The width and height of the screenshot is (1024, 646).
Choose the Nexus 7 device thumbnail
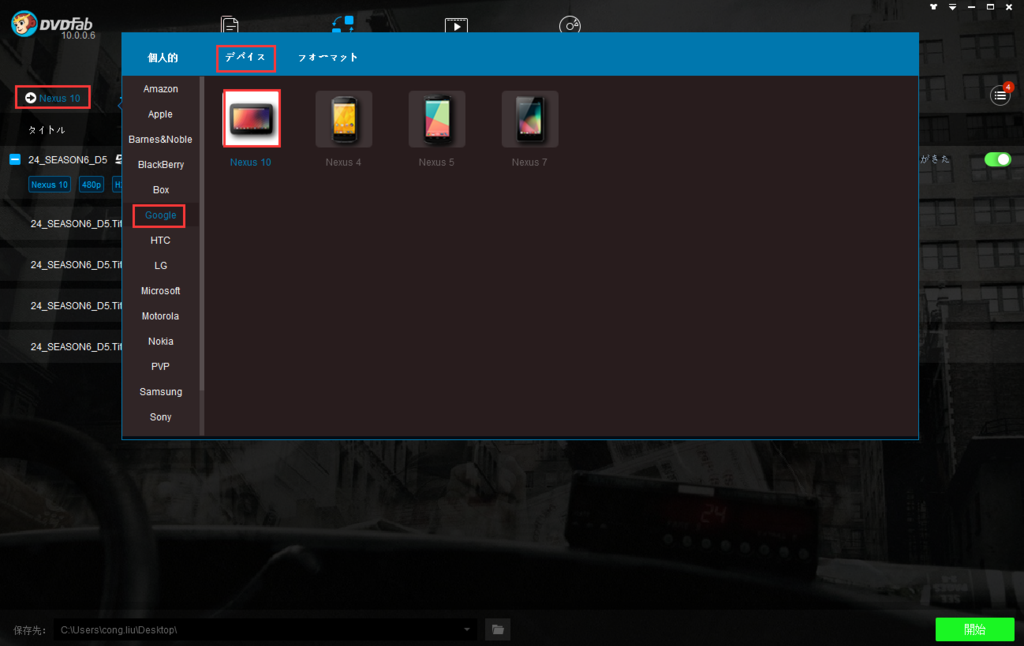(530, 119)
